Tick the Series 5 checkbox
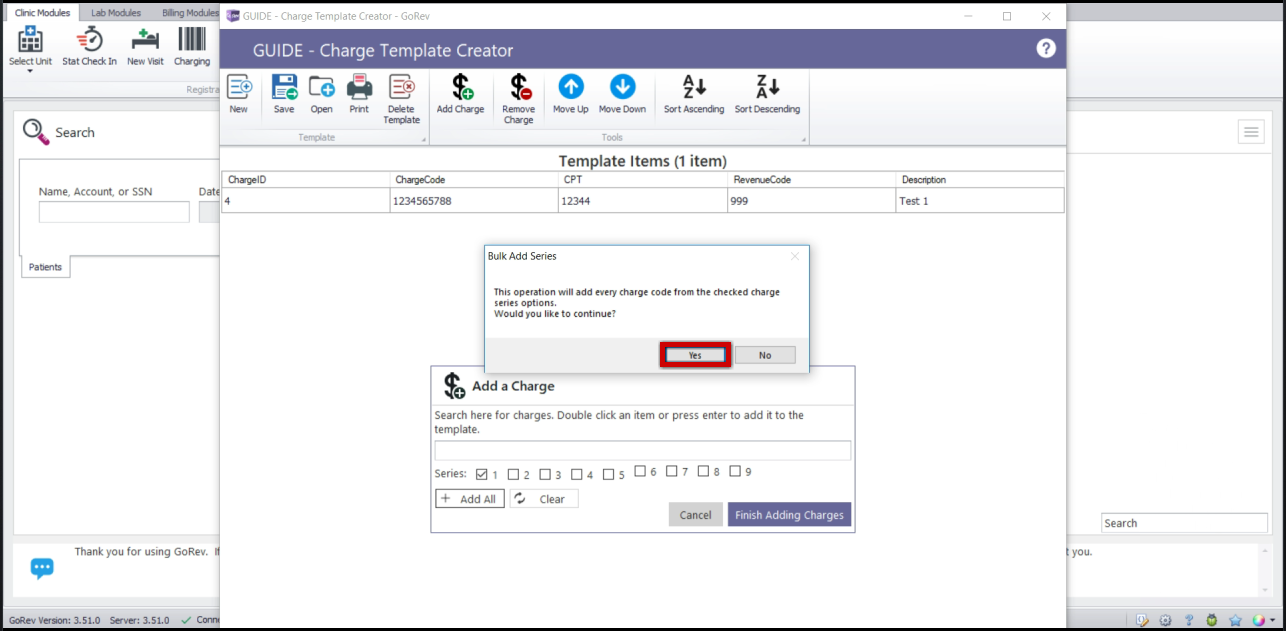 pos(609,474)
